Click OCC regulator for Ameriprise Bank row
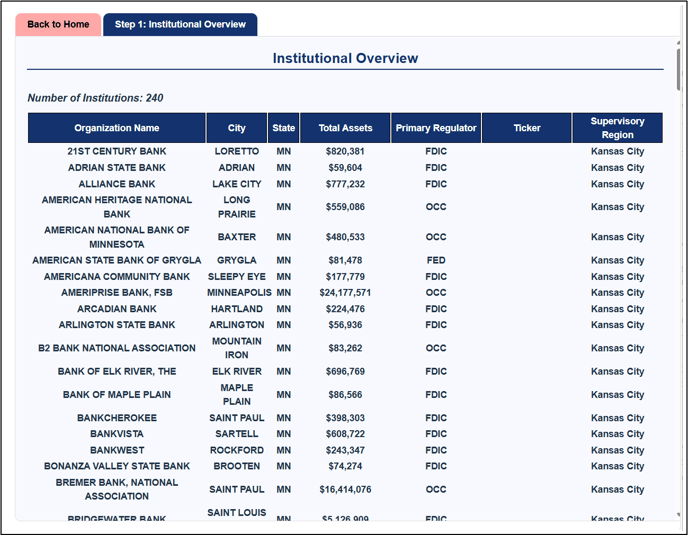 (x=436, y=292)
